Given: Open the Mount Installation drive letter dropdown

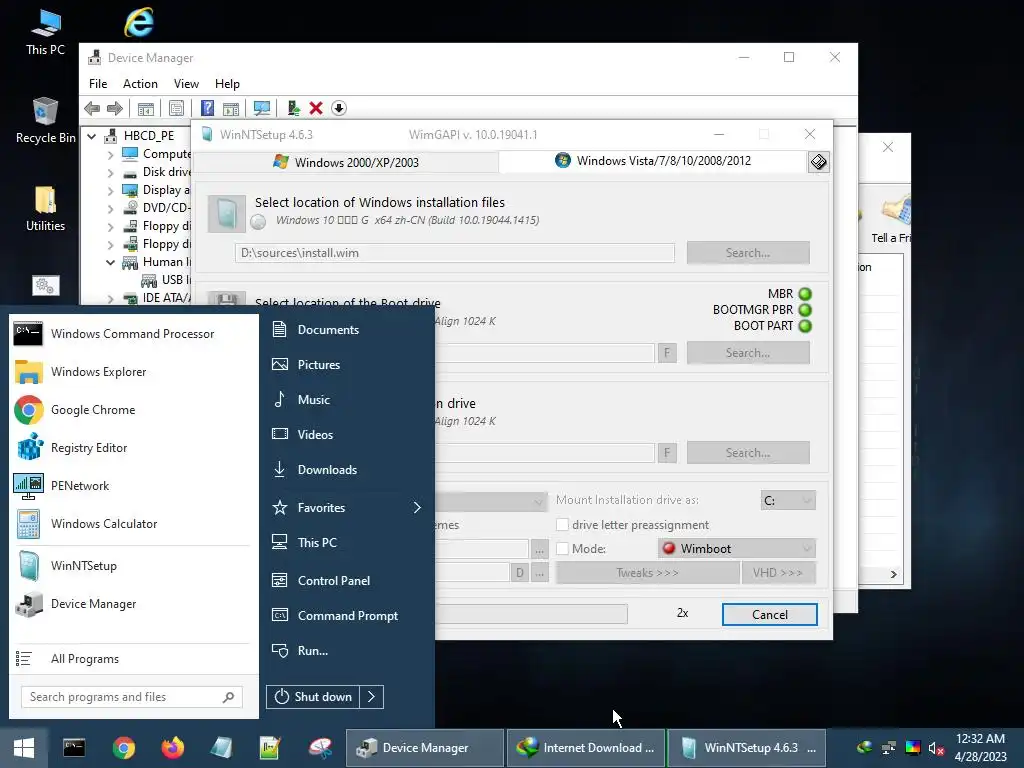Looking at the screenshot, I should click(788, 501).
